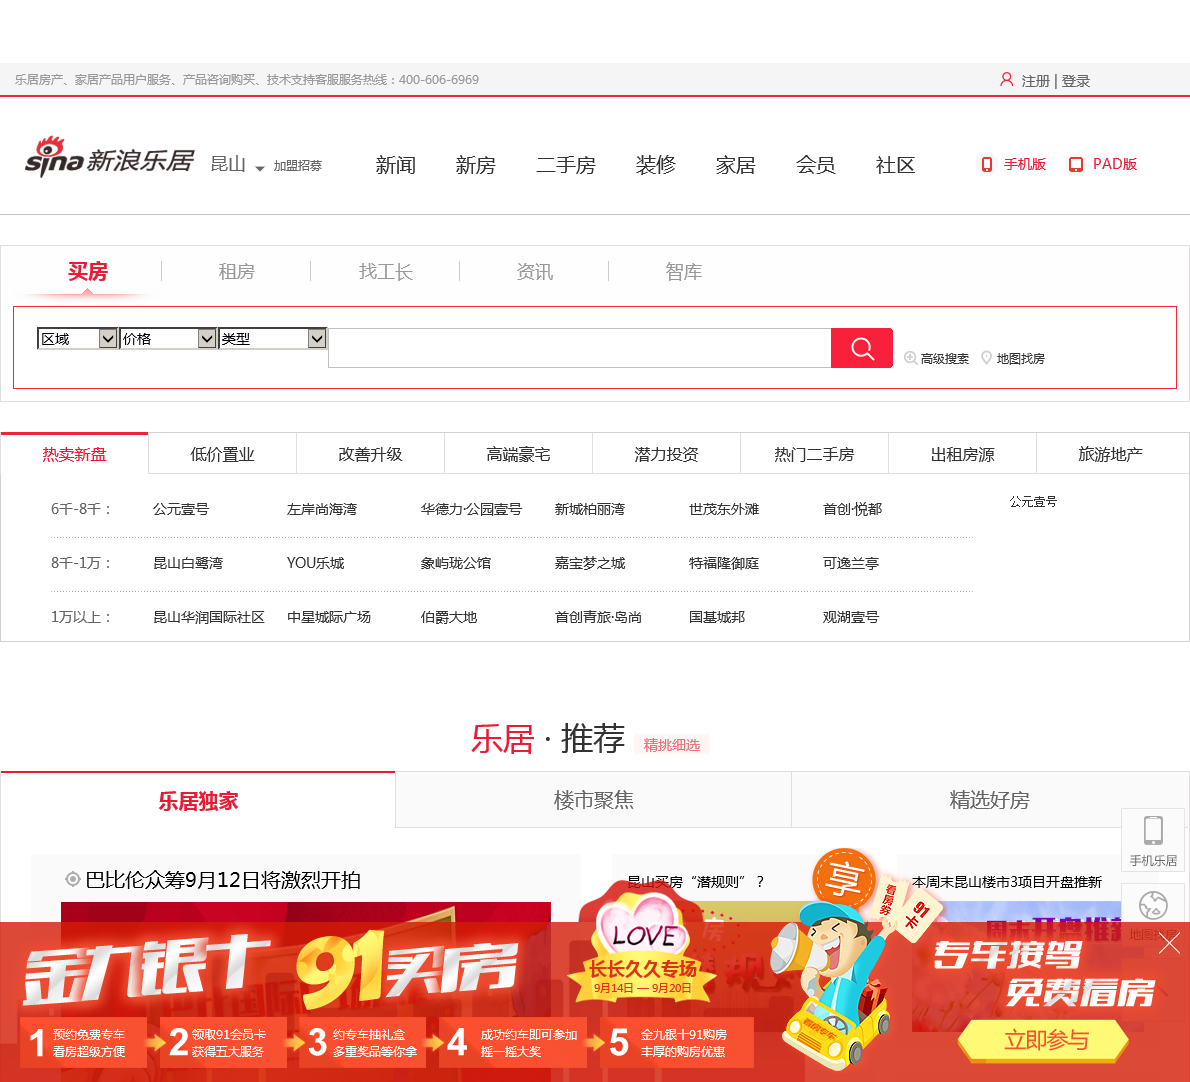Screen dimensions: 1190x1082
Task: Open the 象屿珑公馆 listing
Action: tap(456, 563)
